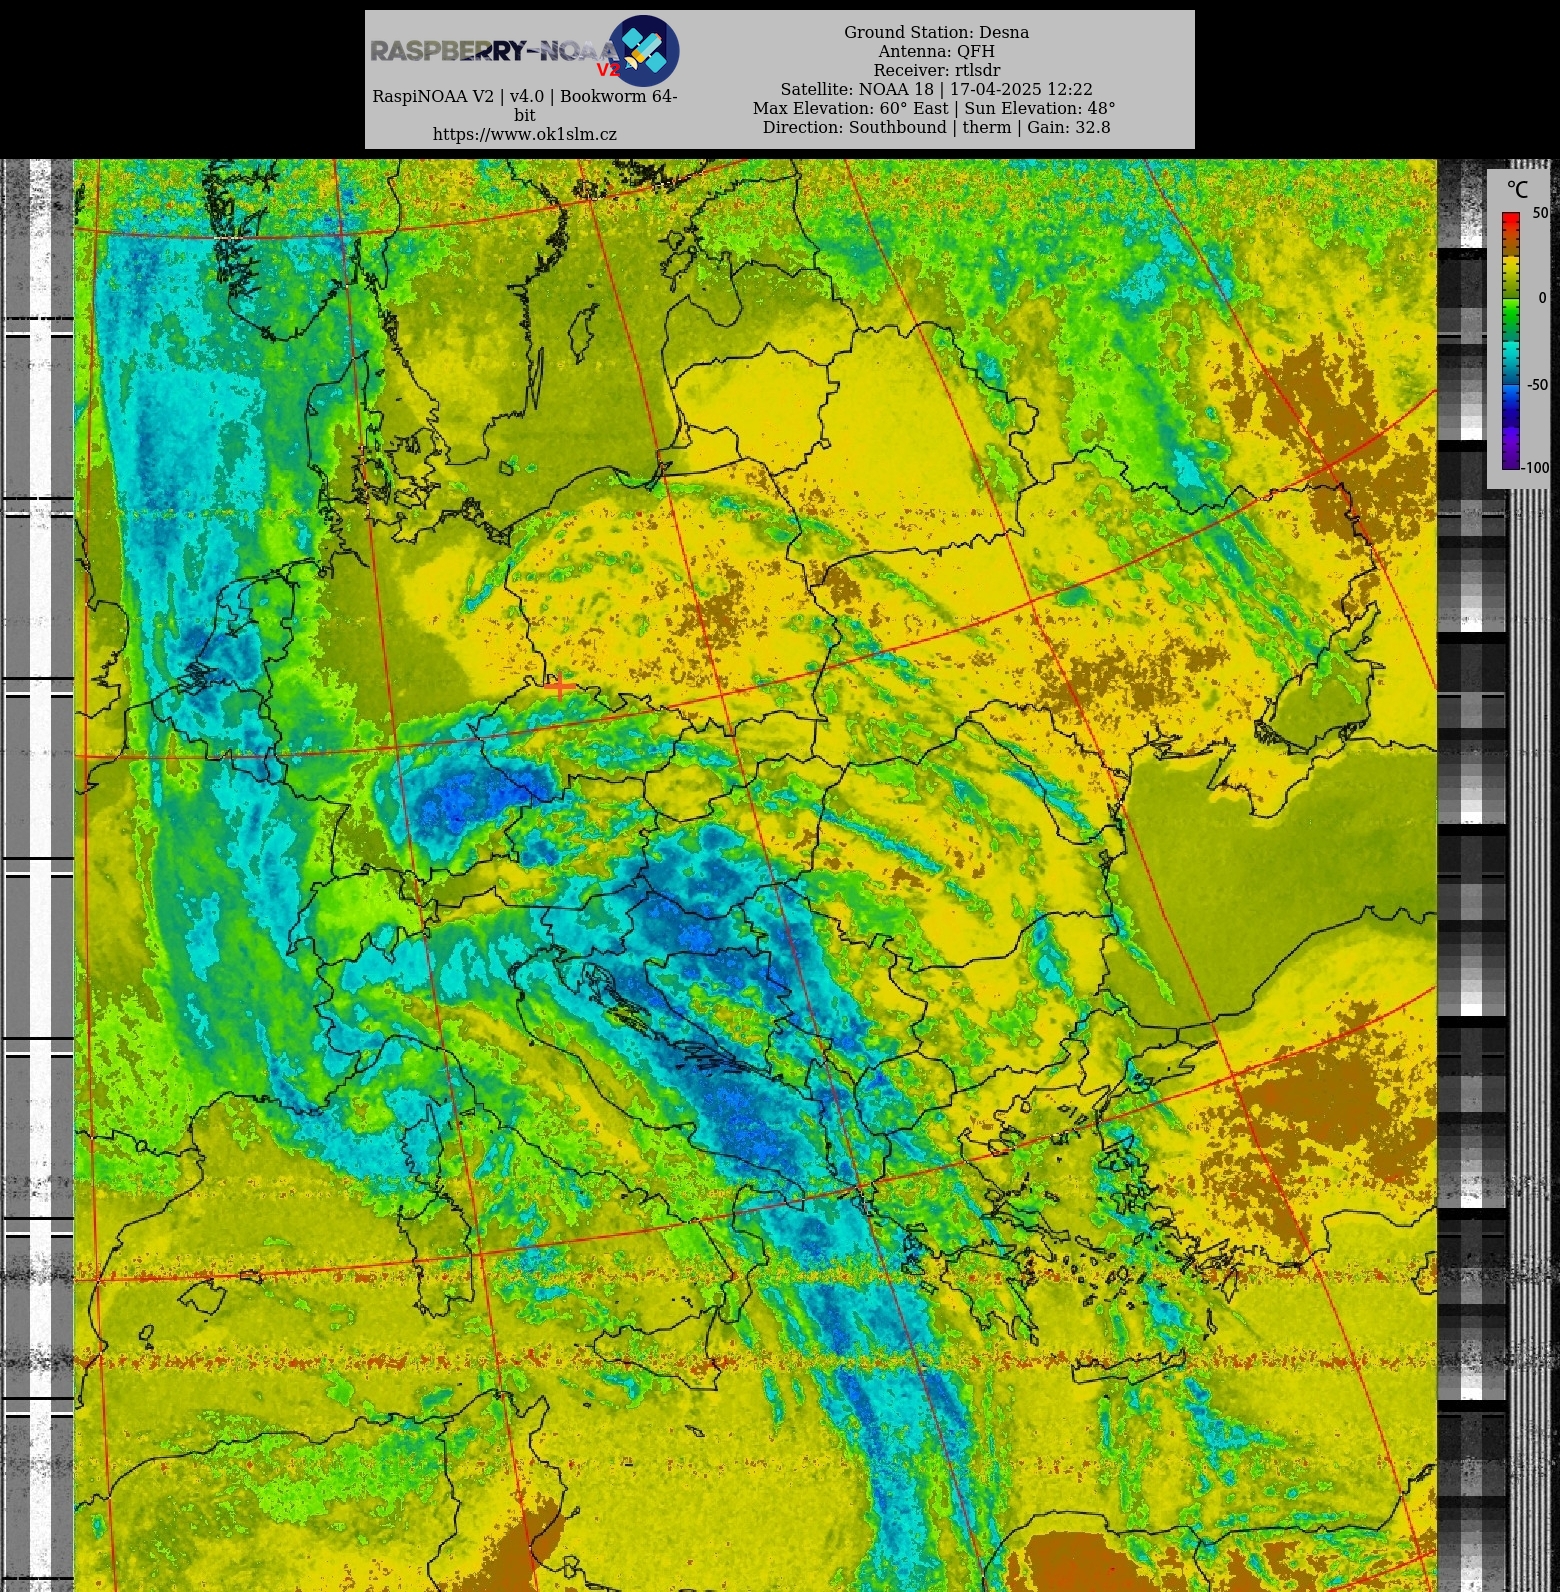Open the https://www.ok1slm.cz link text

524,134
